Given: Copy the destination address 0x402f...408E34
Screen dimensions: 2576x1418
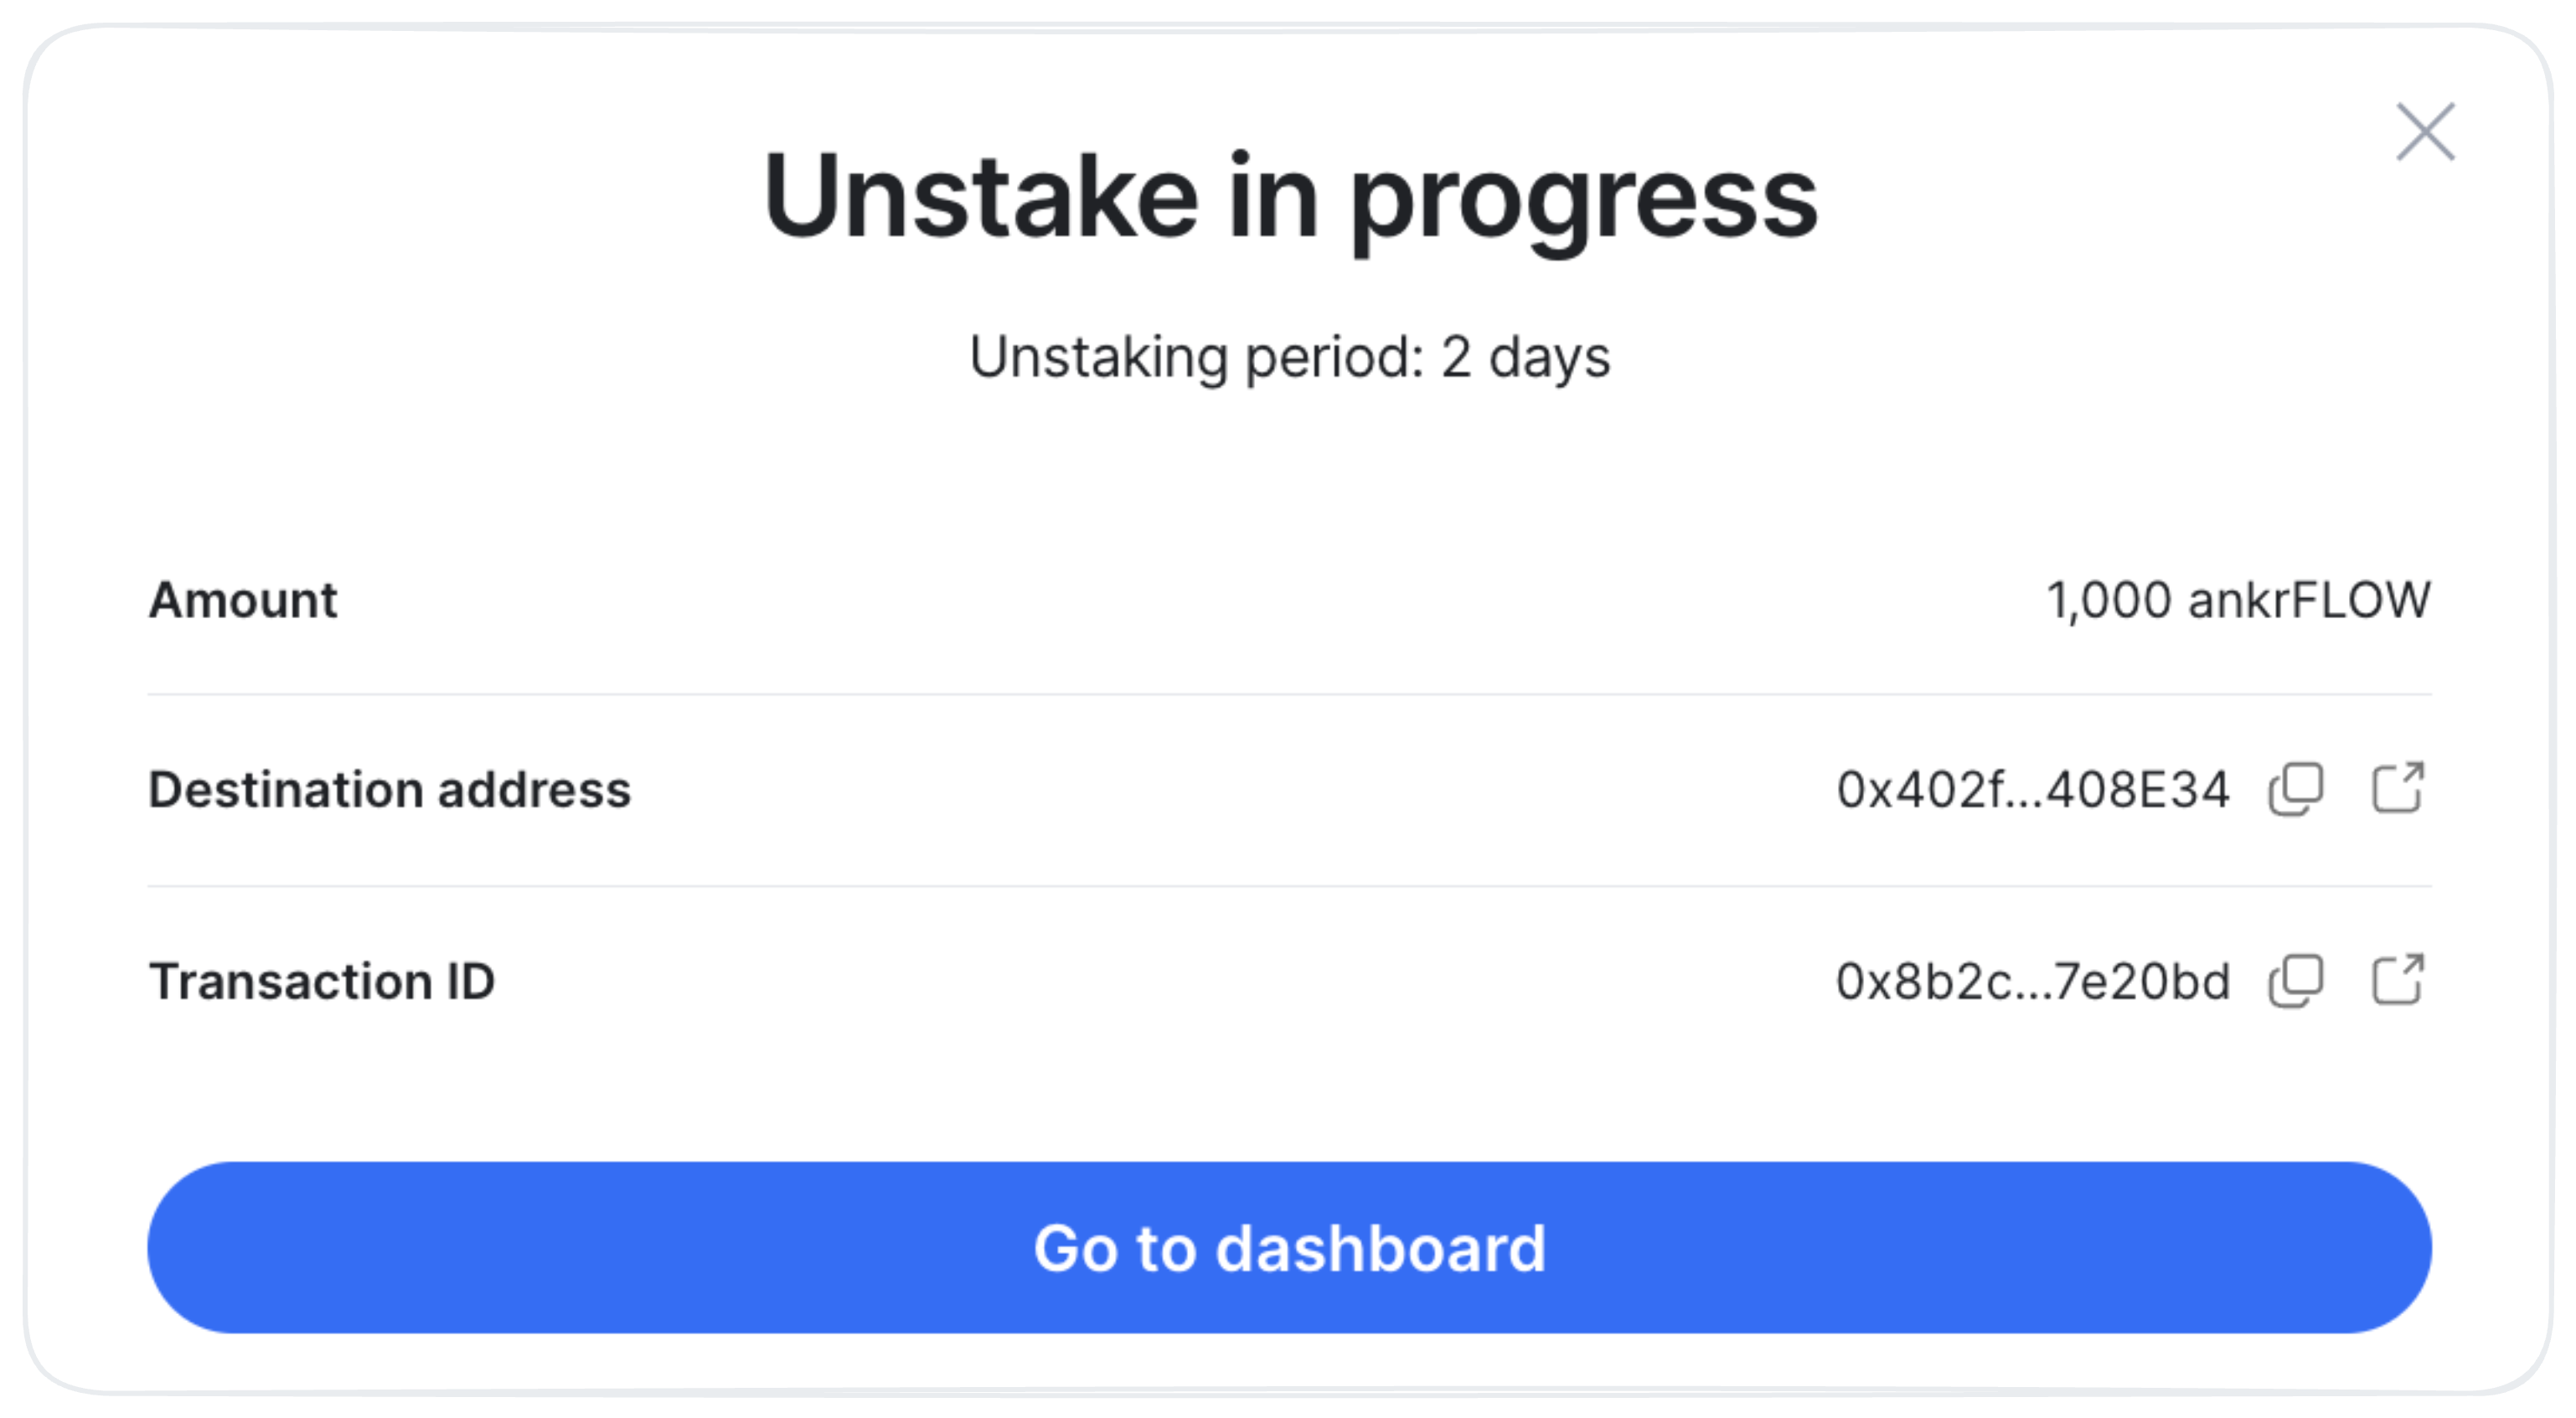Looking at the screenshot, I should click(x=2296, y=790).
